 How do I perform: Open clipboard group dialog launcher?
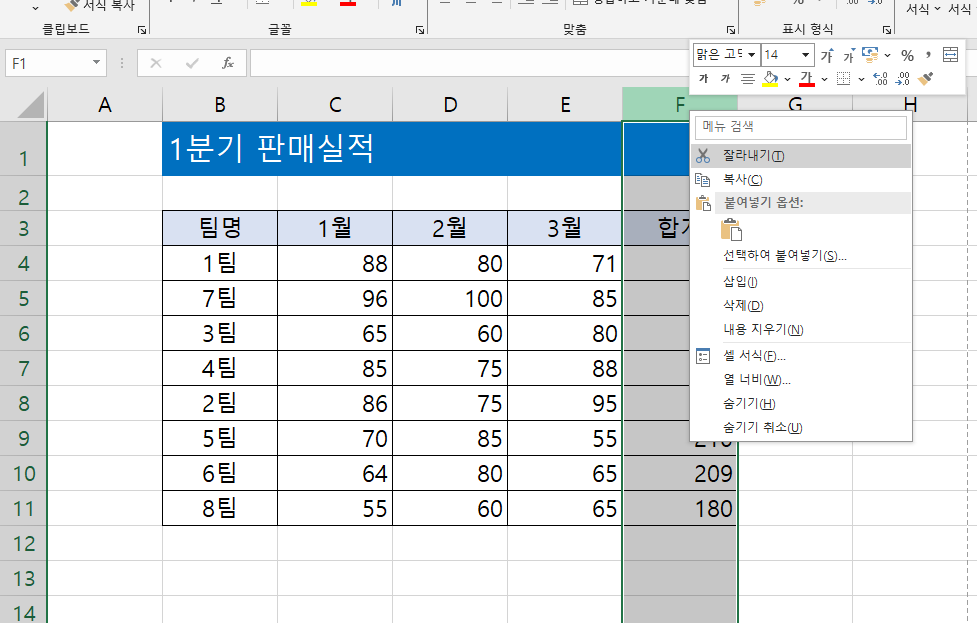[x=142, y=29]
